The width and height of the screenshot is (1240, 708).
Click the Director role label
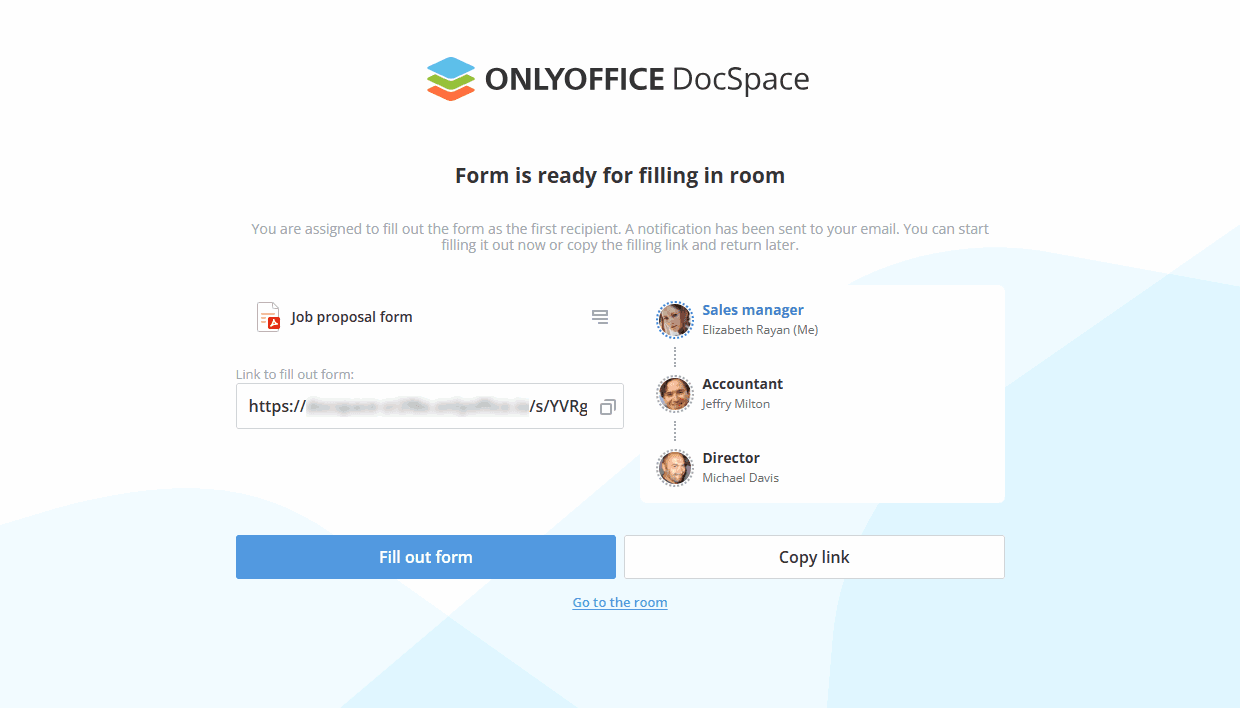coord(731,458)
